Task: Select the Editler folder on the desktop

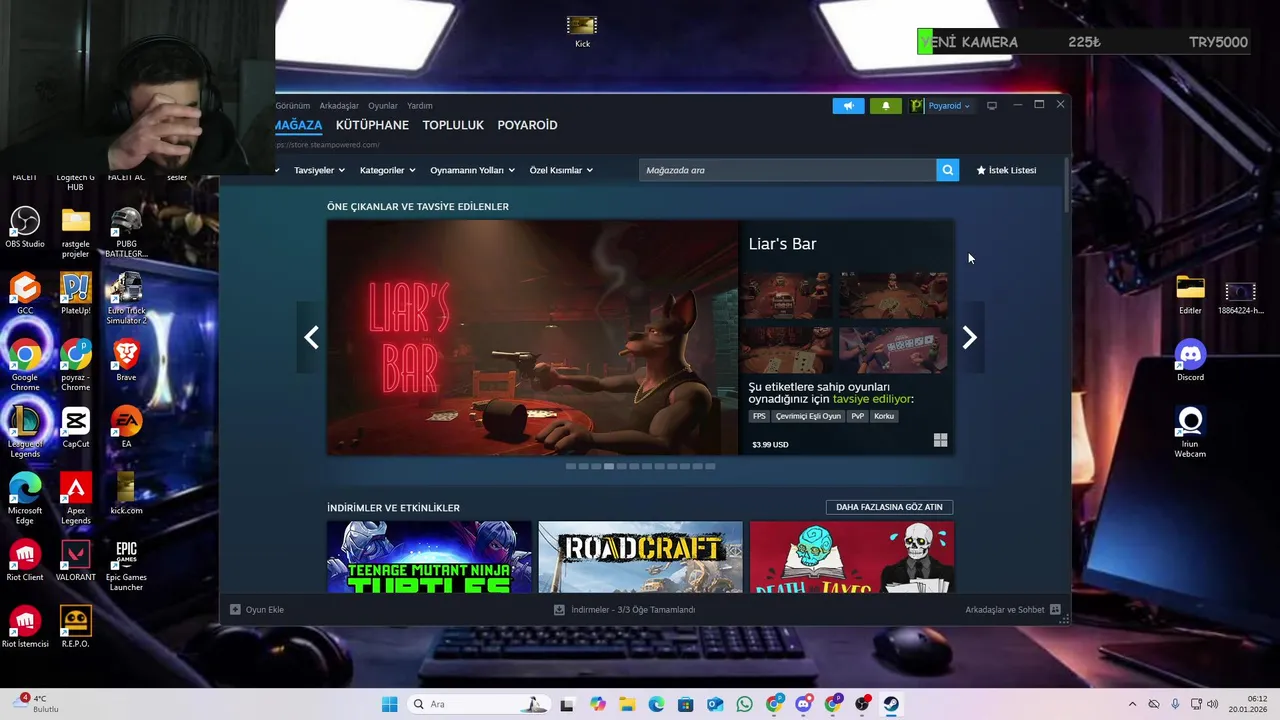Action: (x=1190, y=294)
